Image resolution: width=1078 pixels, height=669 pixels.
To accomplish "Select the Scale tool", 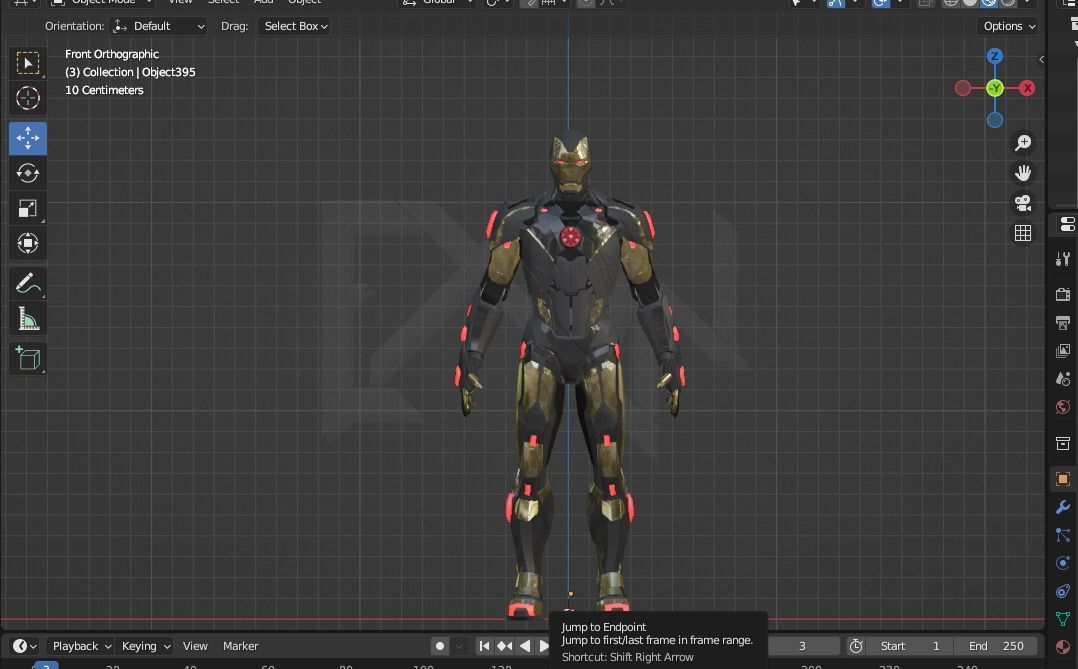I will coord(28,208).
